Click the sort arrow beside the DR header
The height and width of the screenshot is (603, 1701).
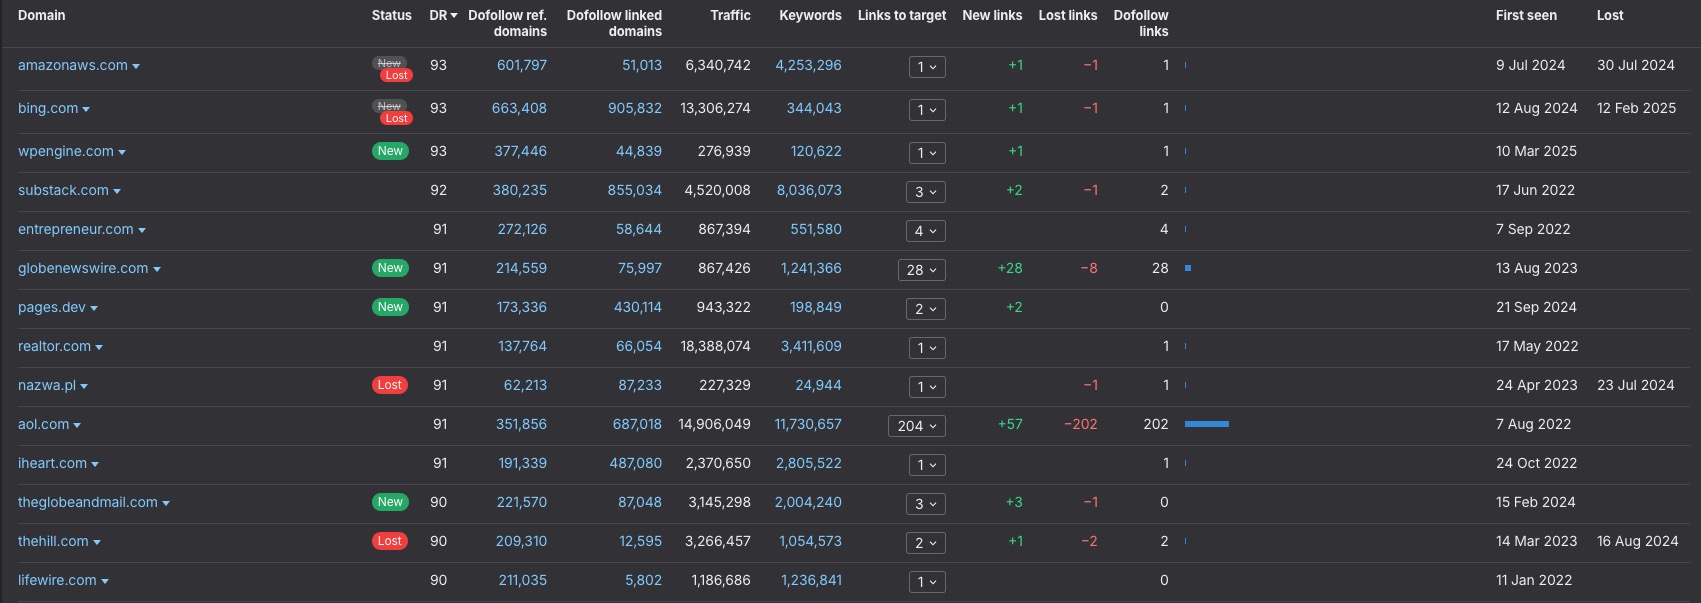[454, 16]
